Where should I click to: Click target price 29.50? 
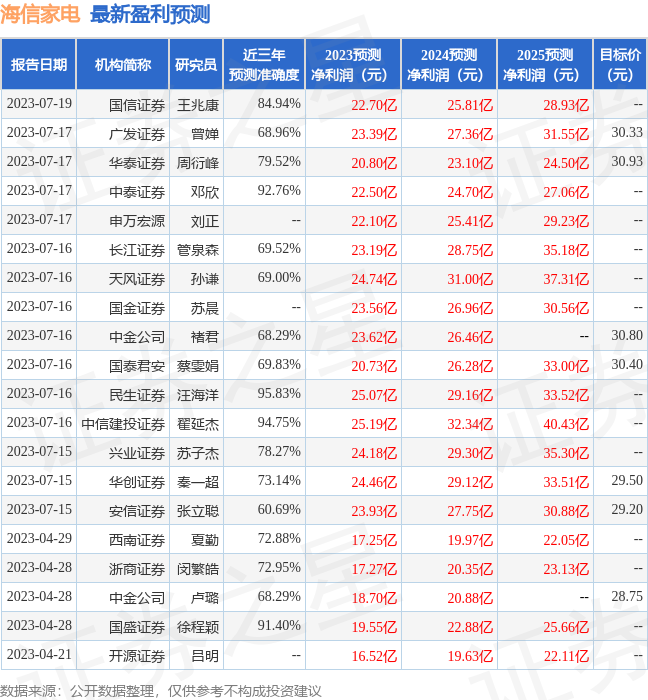(x=627, y=481)
